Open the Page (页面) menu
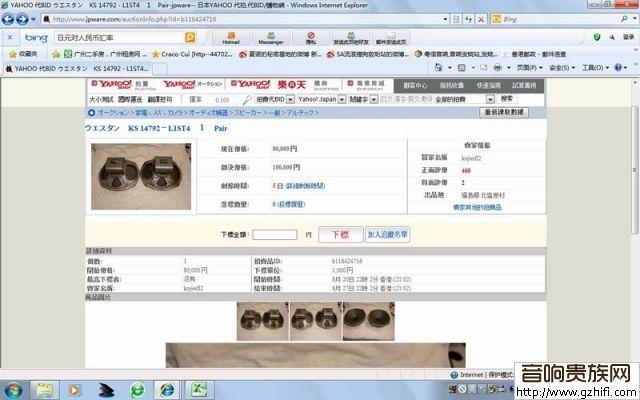The image size is (640, 400). [529, 67]
